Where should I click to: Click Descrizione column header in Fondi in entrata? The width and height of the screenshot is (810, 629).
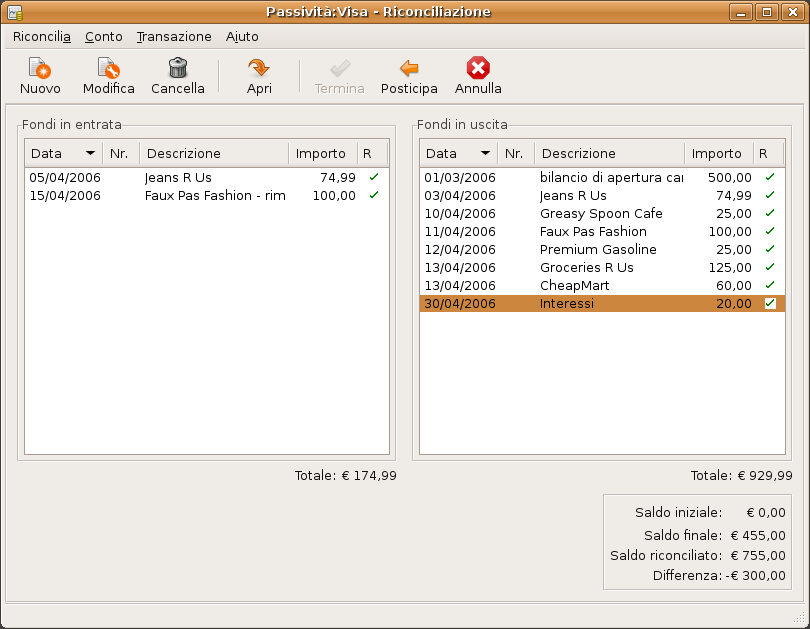[x=214, y=153]
